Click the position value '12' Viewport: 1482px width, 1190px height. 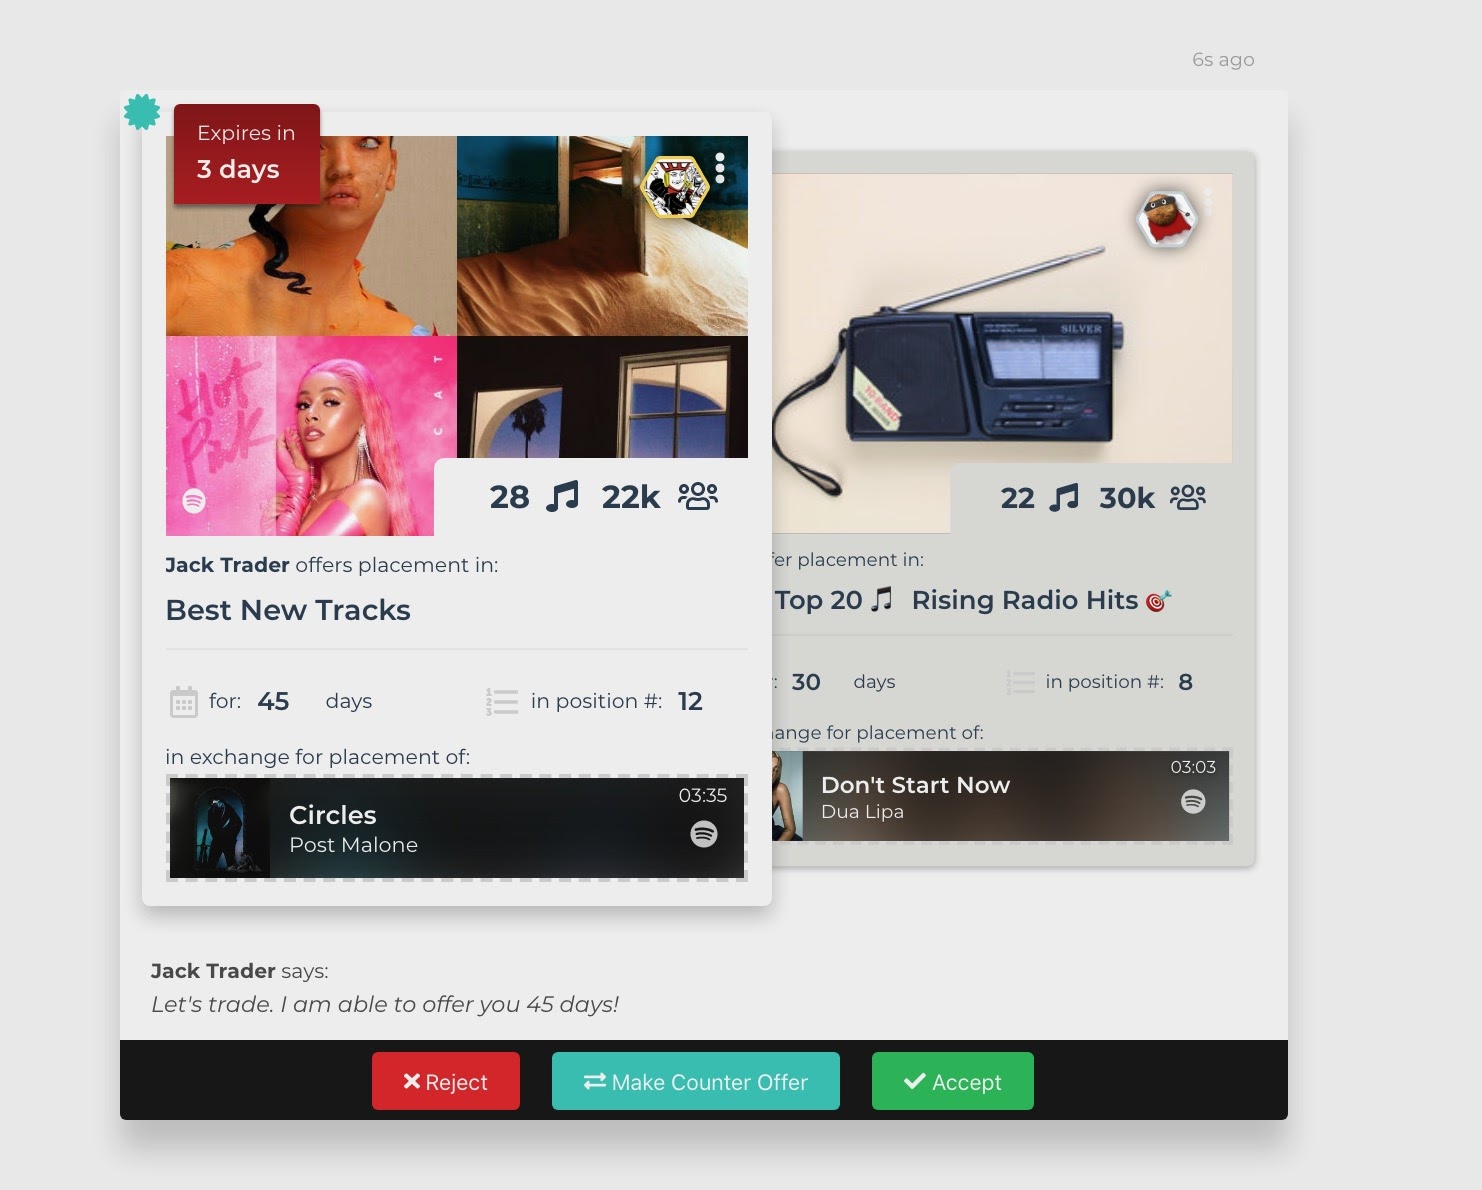(690, 701)
